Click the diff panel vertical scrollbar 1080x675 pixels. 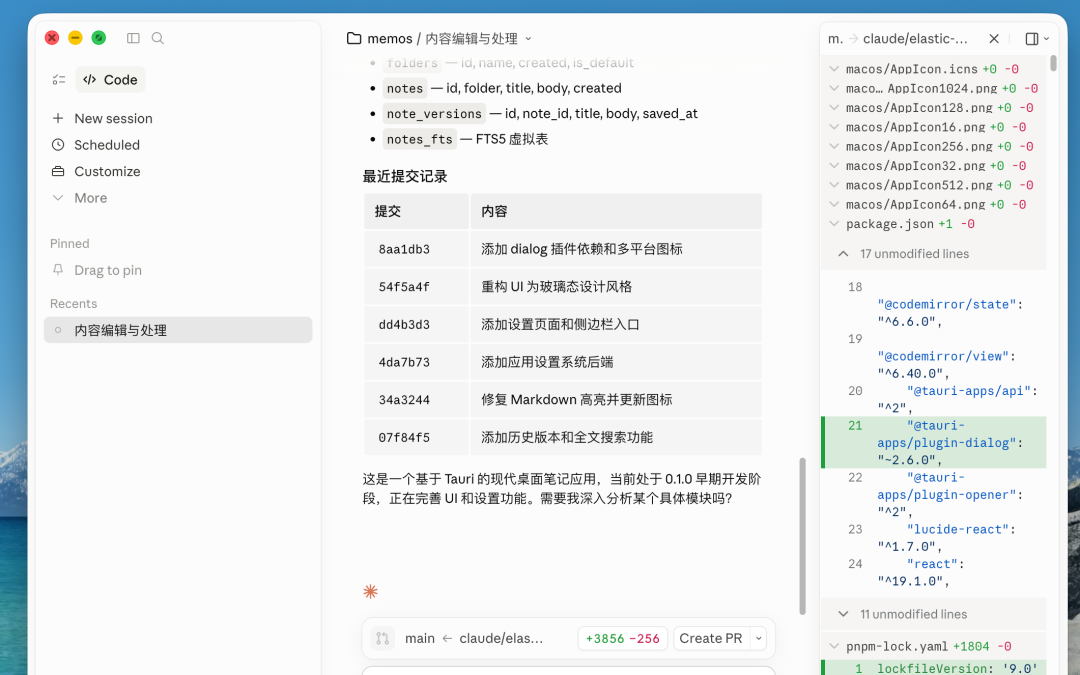[1053, 63]
